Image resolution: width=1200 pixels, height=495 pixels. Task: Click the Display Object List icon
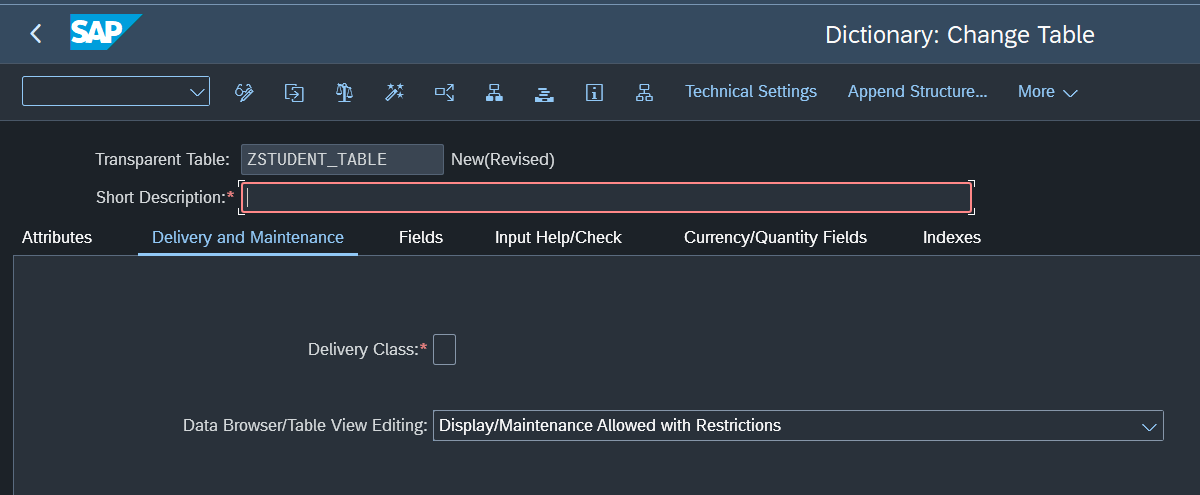pos(494,92)
